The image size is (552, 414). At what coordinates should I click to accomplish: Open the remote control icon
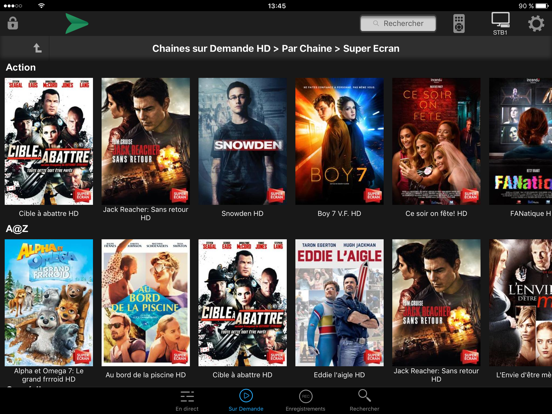pos(459,24)
